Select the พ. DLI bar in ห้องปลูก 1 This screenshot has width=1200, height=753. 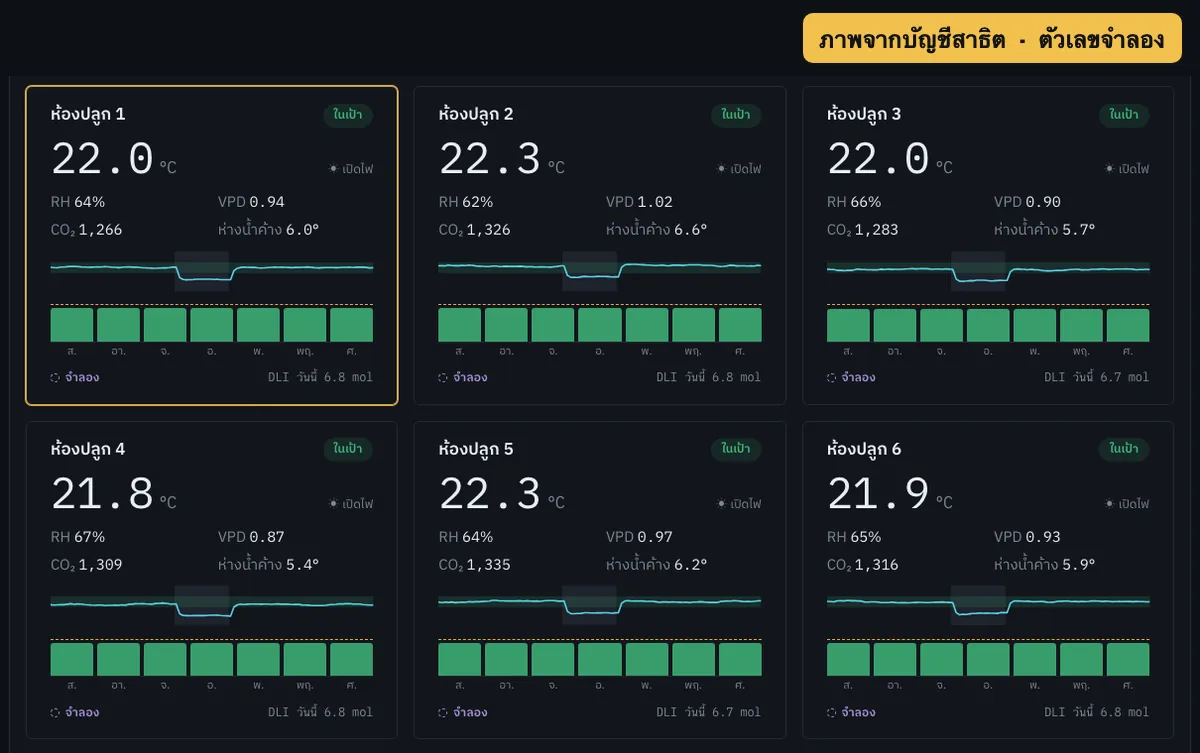258,325
